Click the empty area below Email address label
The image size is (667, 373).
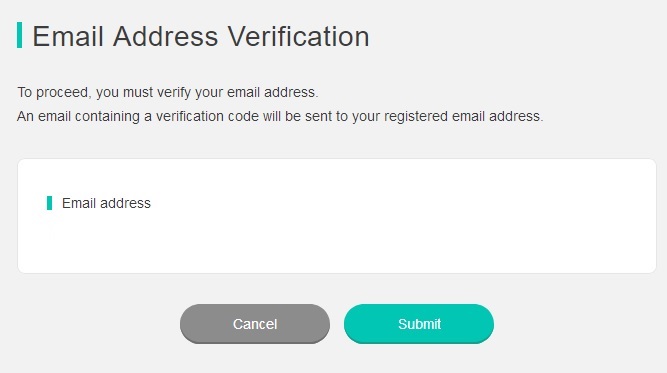point(170,240)
